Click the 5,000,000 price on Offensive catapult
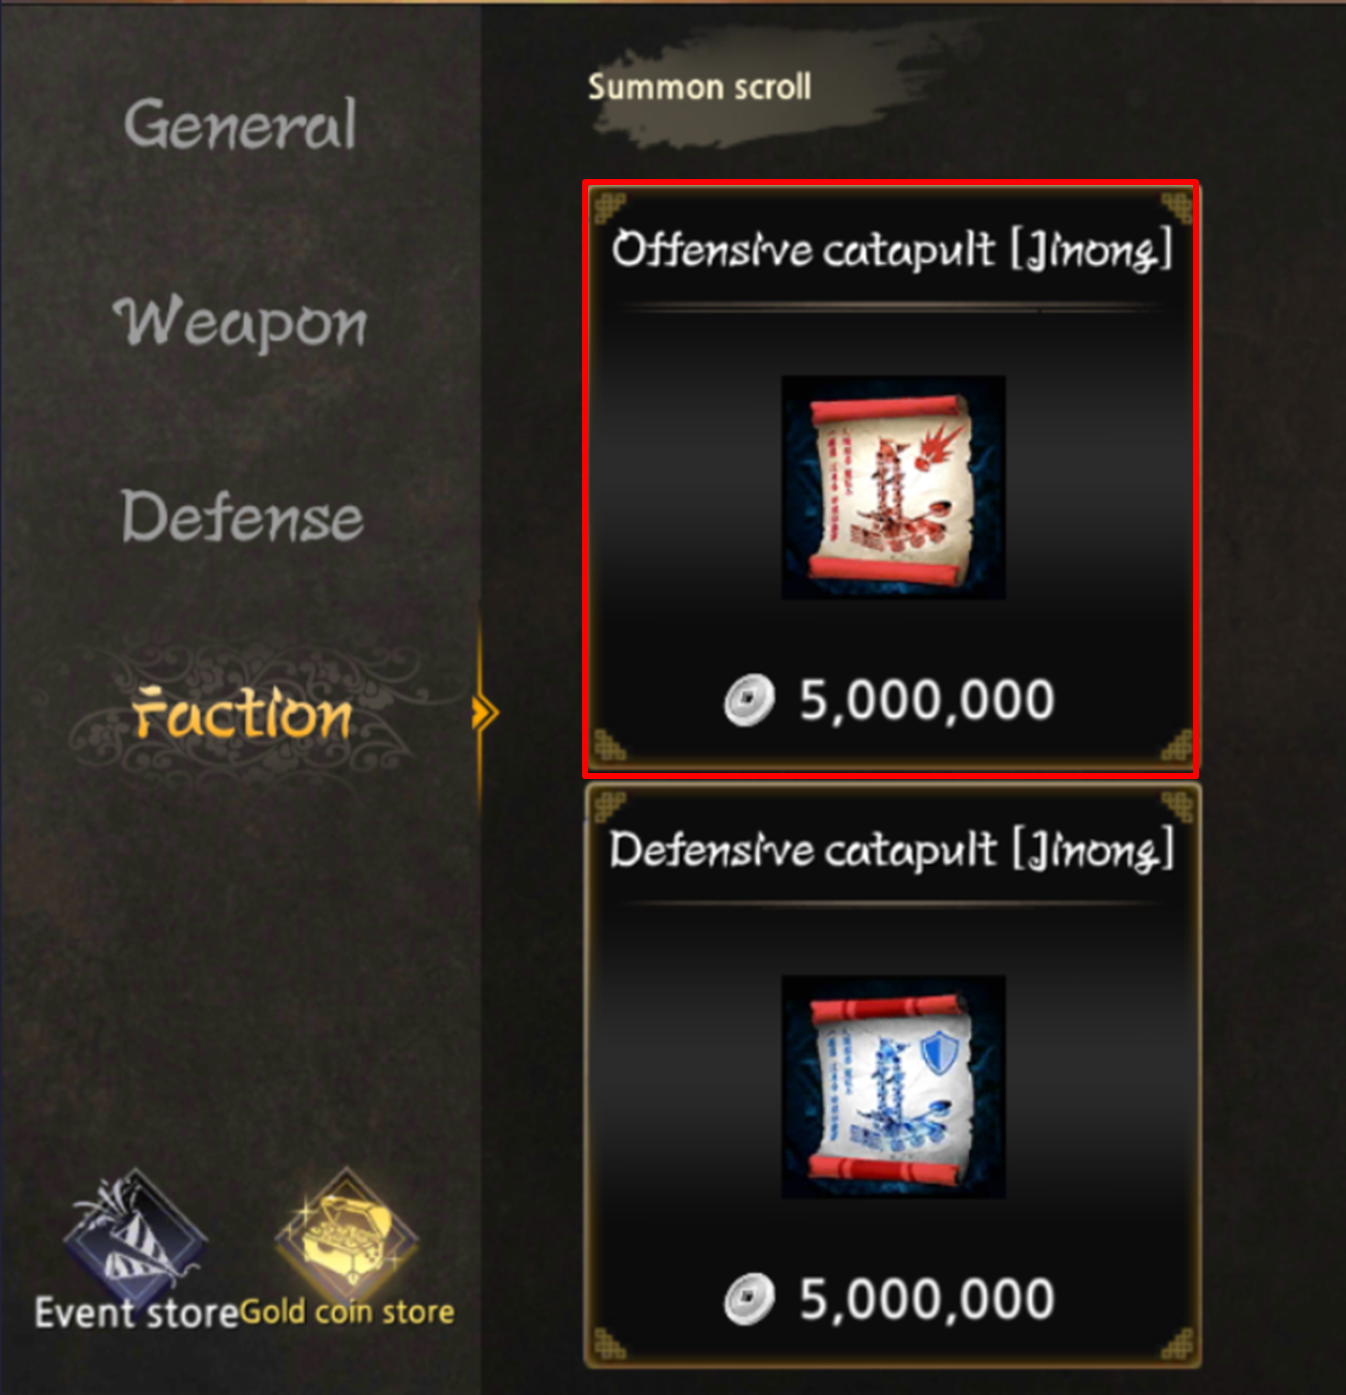This screenshot has height=1395, width=1346. (926, 700)
